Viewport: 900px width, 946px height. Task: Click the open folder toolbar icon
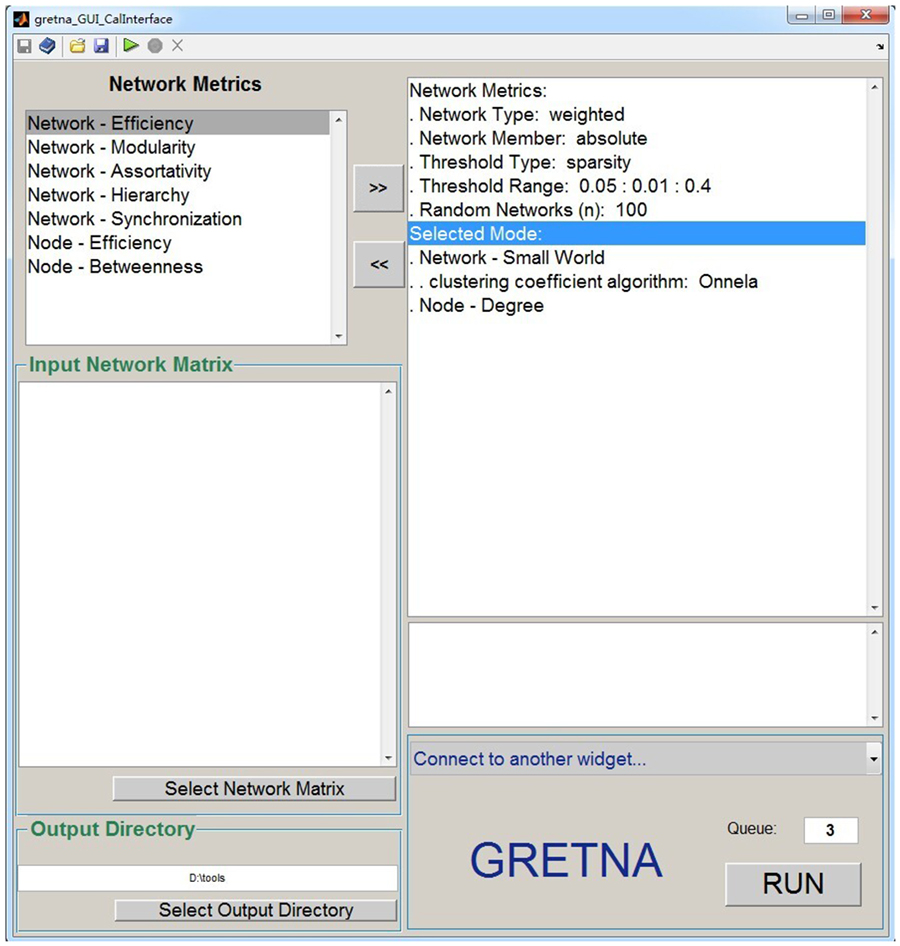[x=77, y=46]
